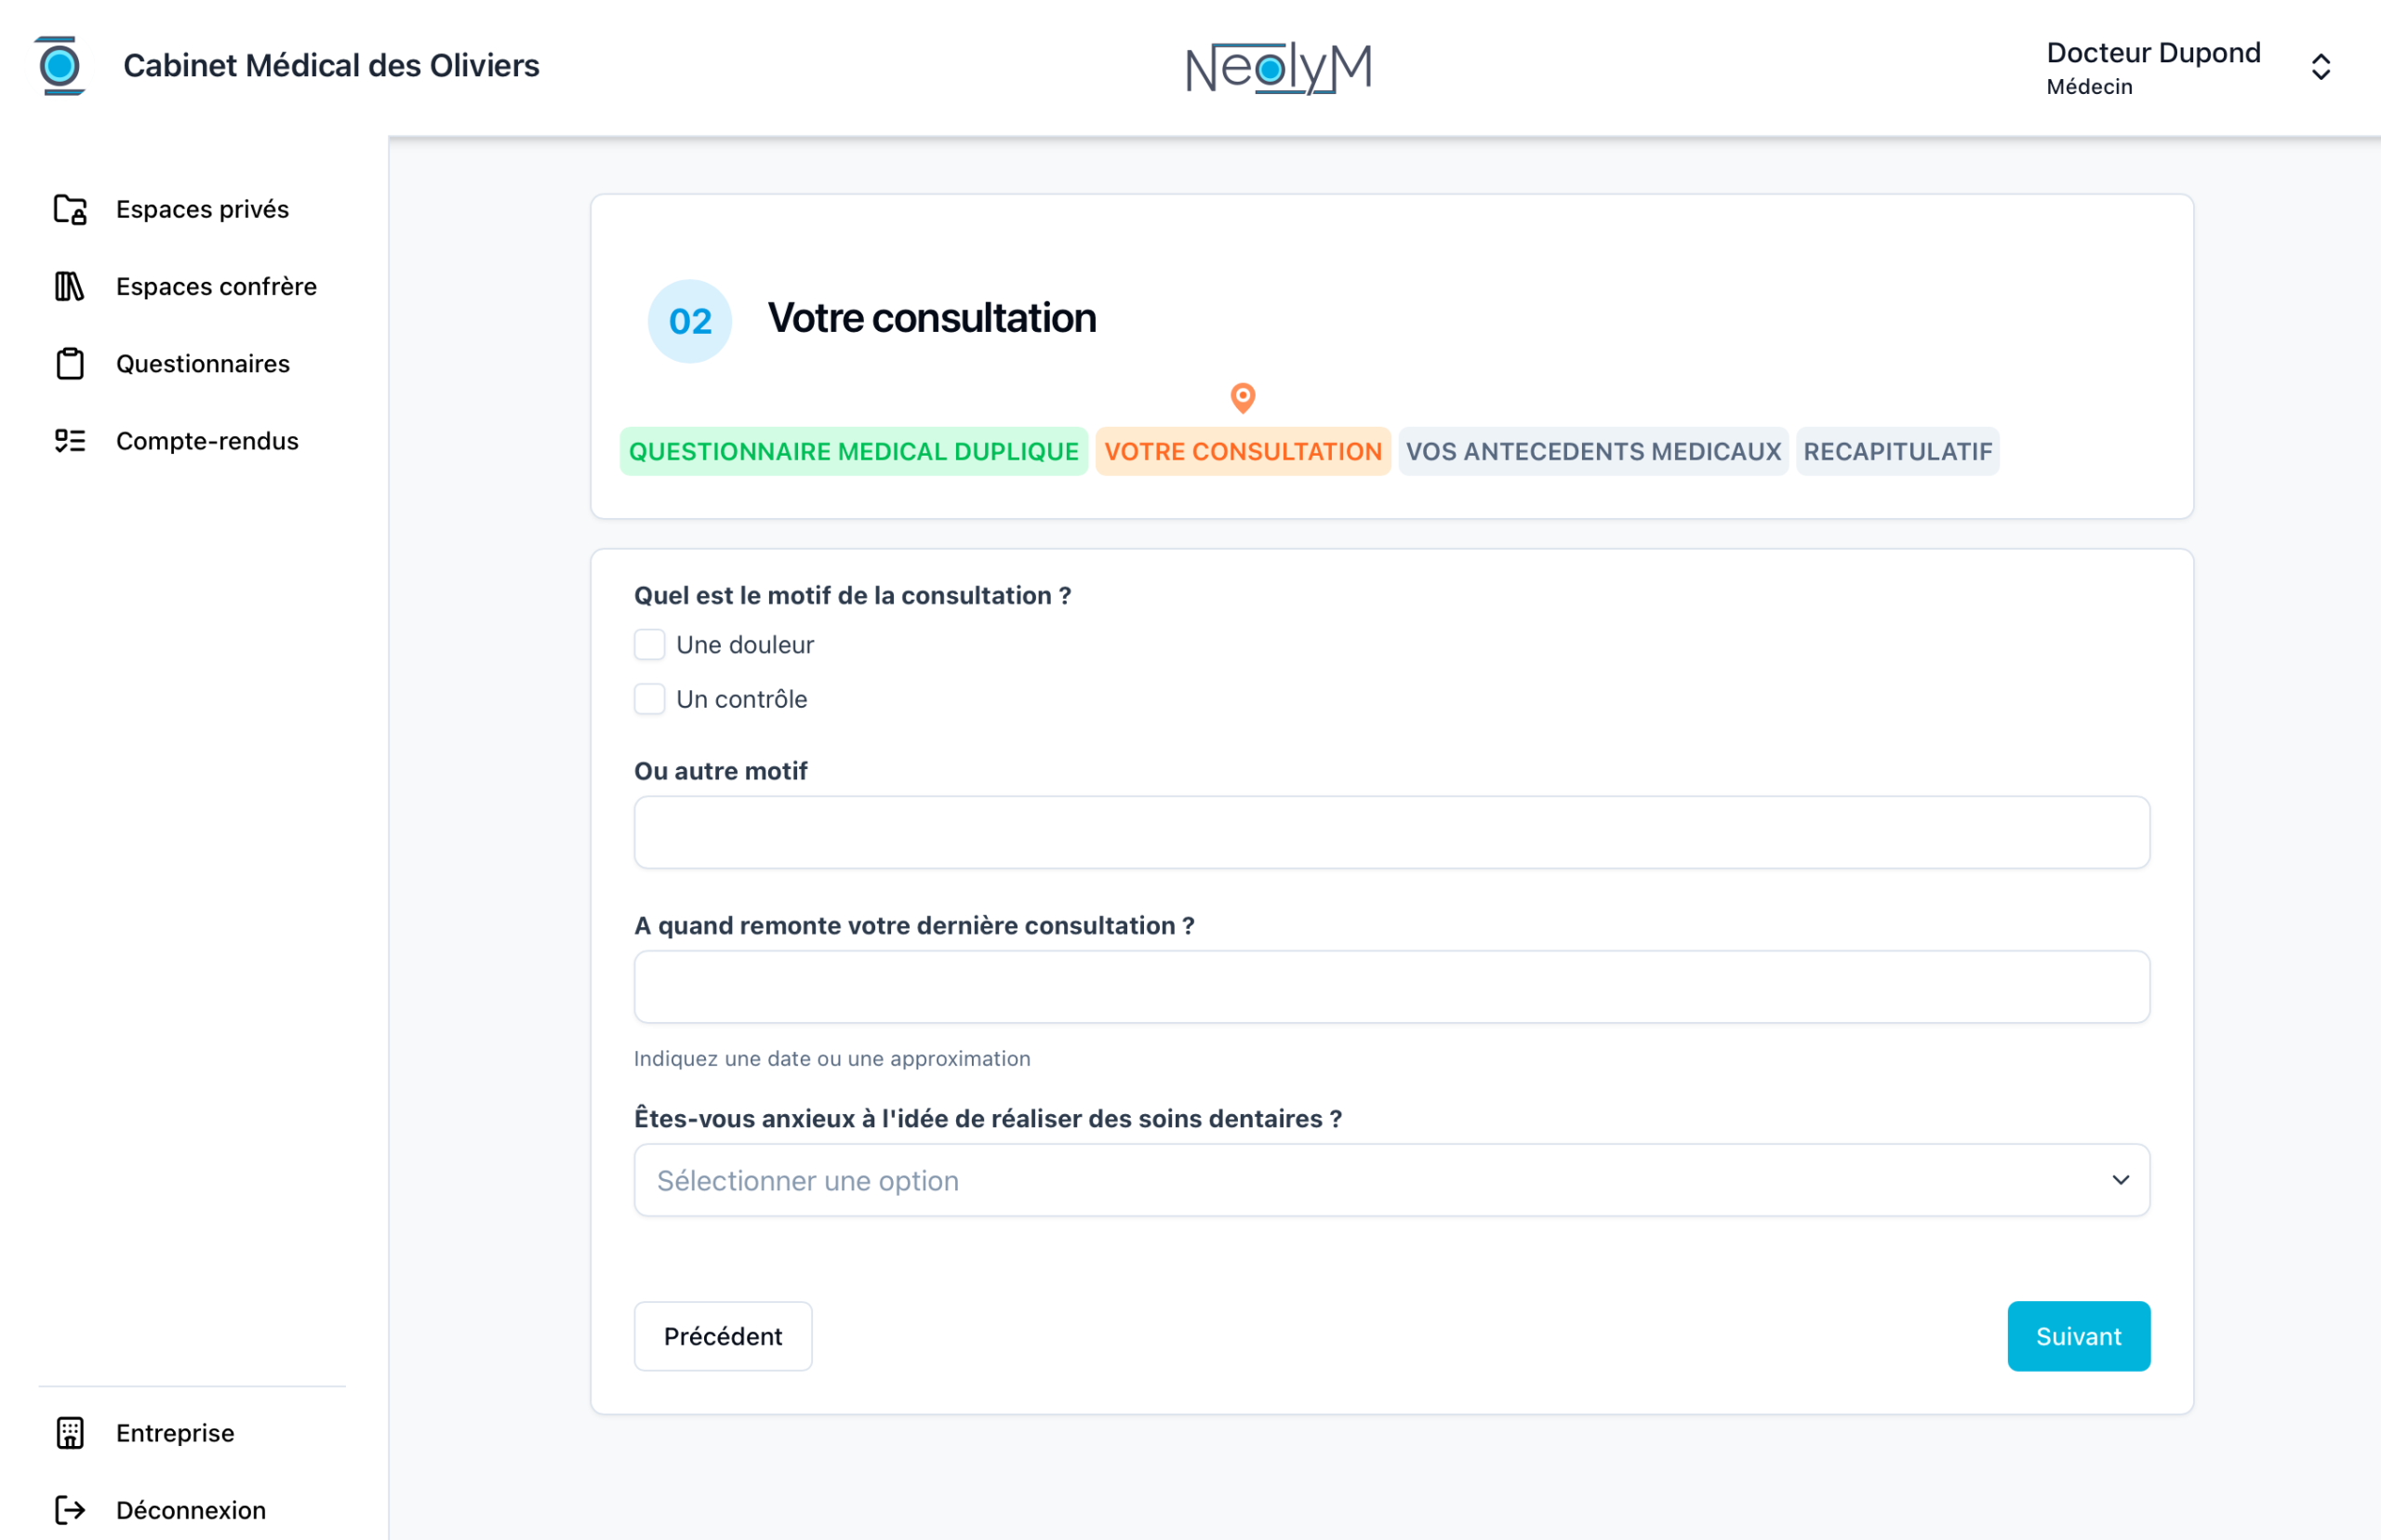Click the Suivant button
The image size is (2381, 1540).
coord(2078,1336)
